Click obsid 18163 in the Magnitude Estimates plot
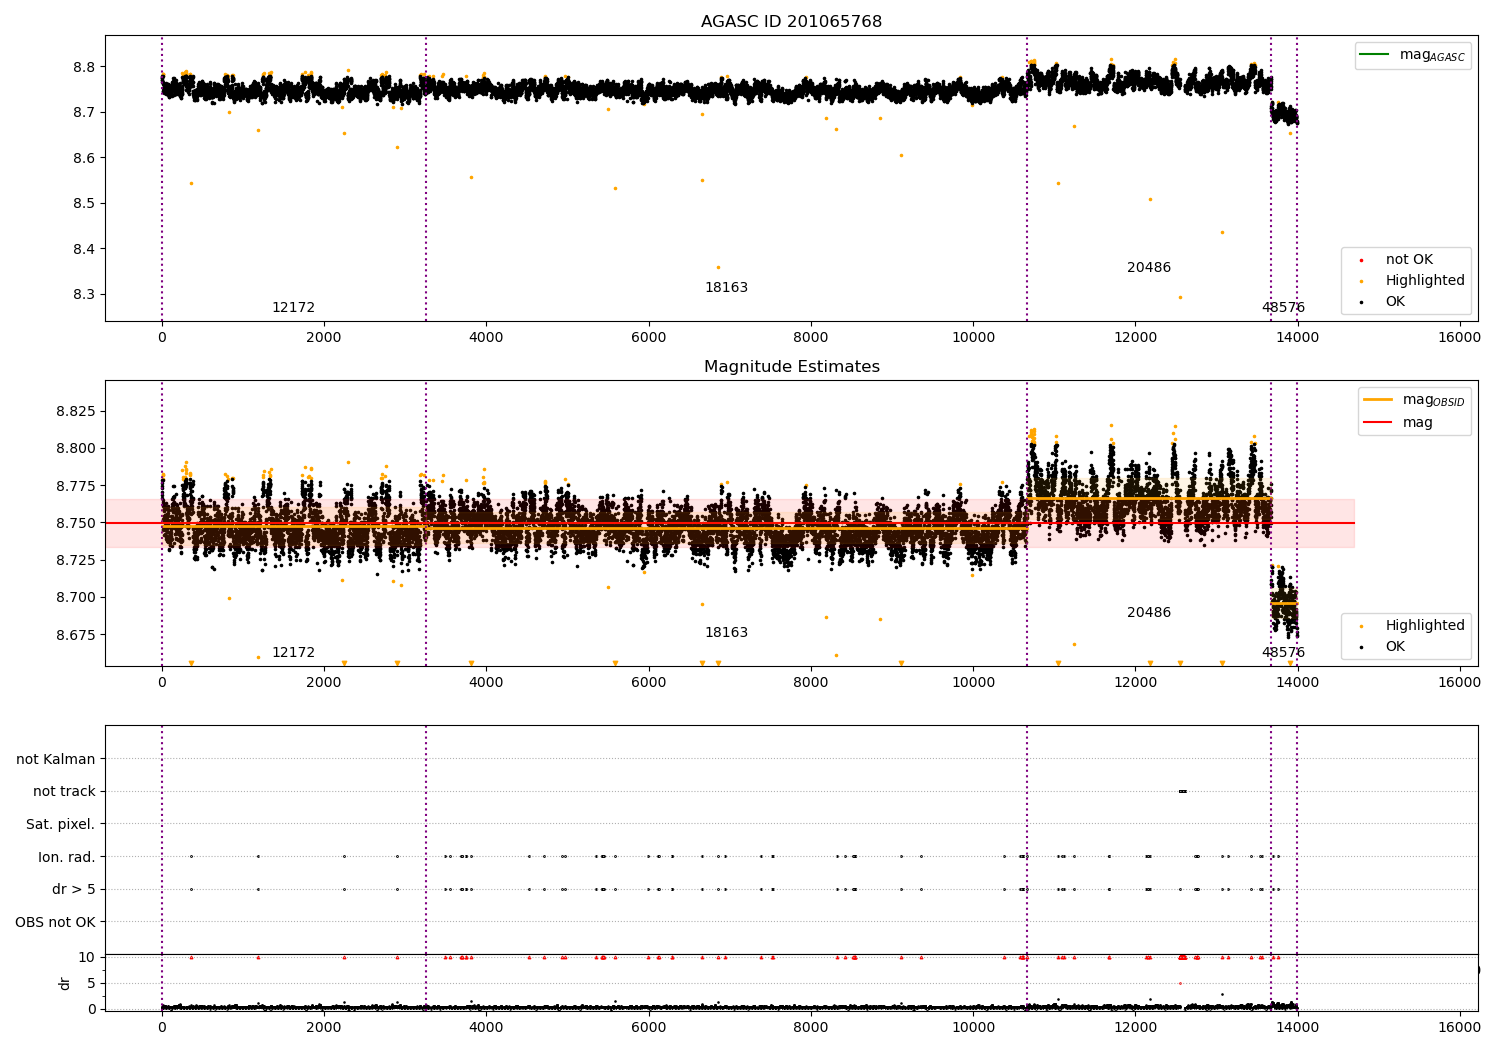This screenshot has height=1050, width=1500. tap(726, 632)
